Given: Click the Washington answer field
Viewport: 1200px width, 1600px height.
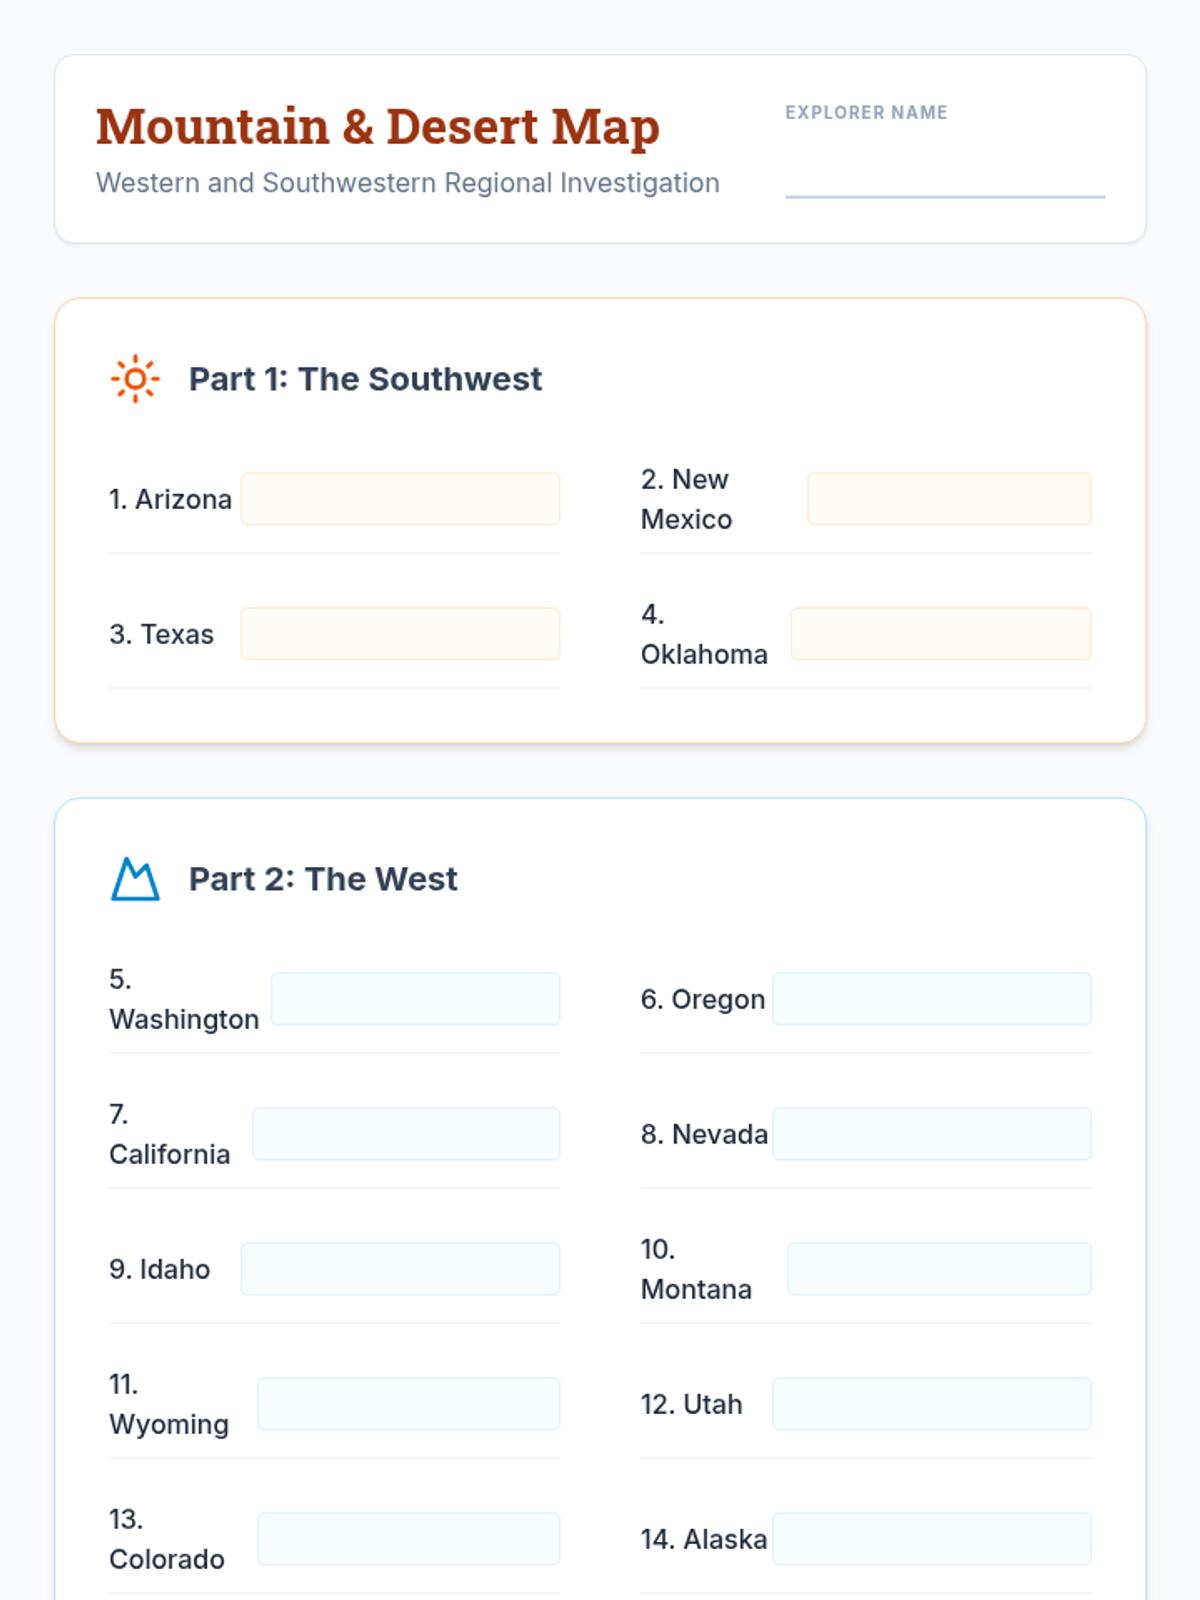Looking at the screenshot, I should point(415,999).
